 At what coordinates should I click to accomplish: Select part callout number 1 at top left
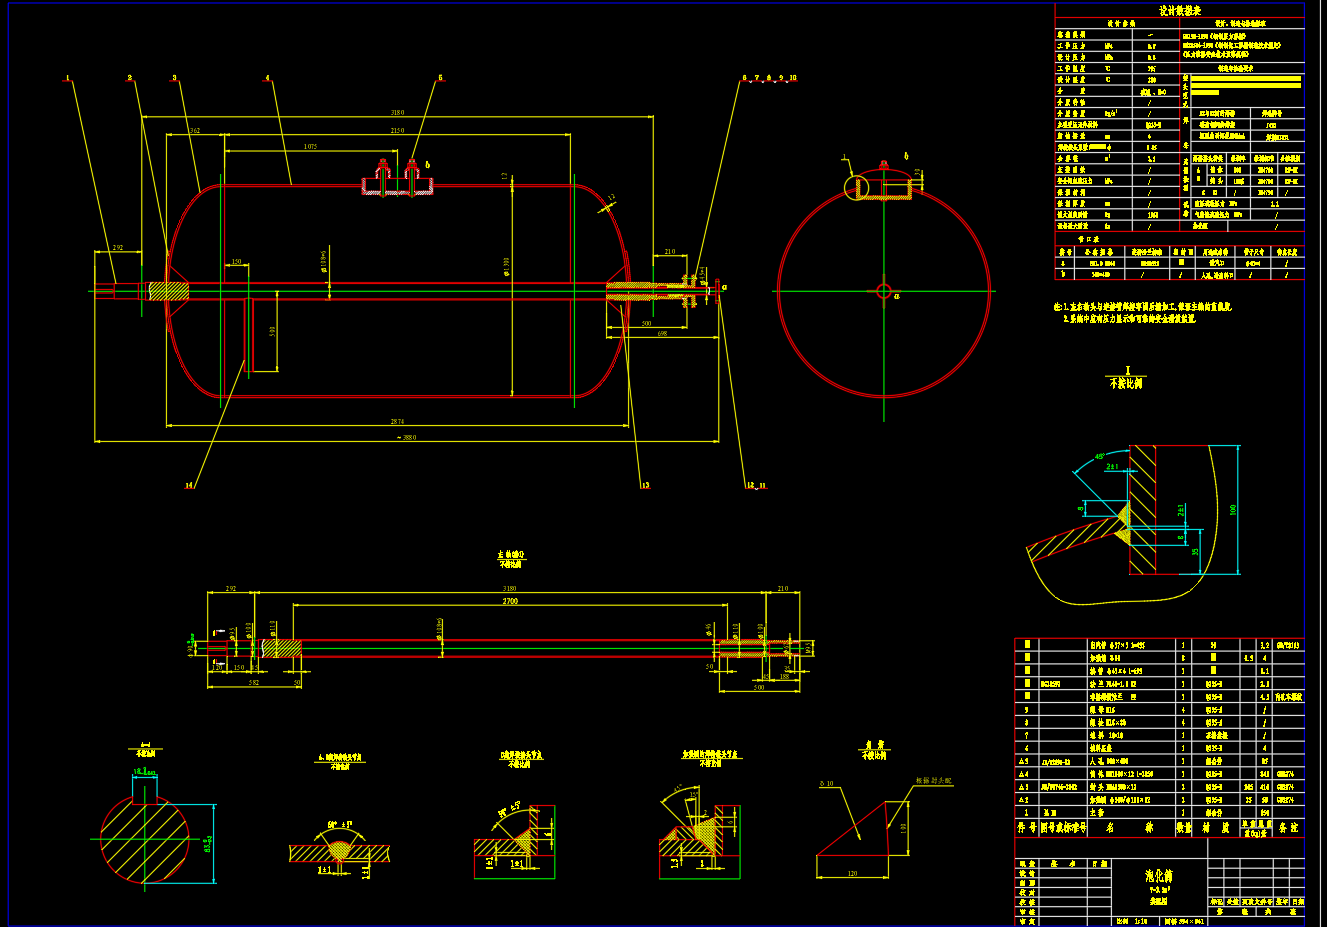point(68,78)
